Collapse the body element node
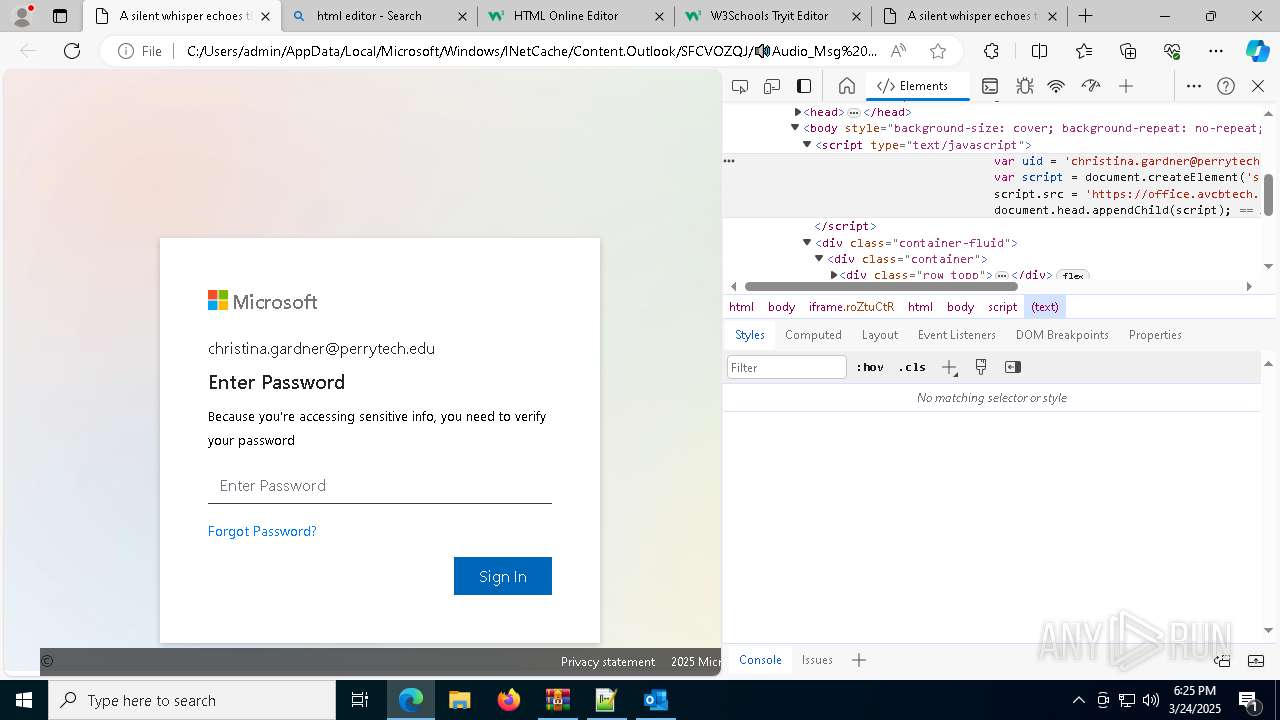This screenshot has width=1280, height=720. click(796, 128)
